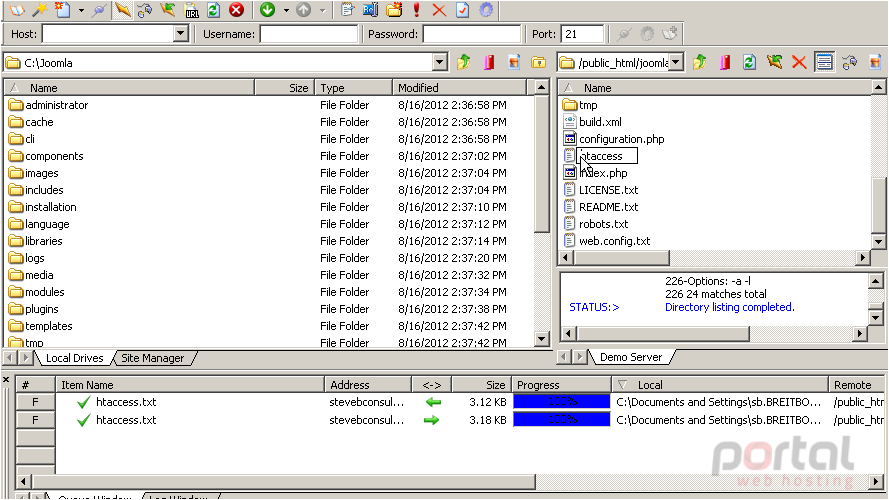This screenshot has width=889, height=500.
Task: Click the New document icon in toolbar
Action: 62,10
